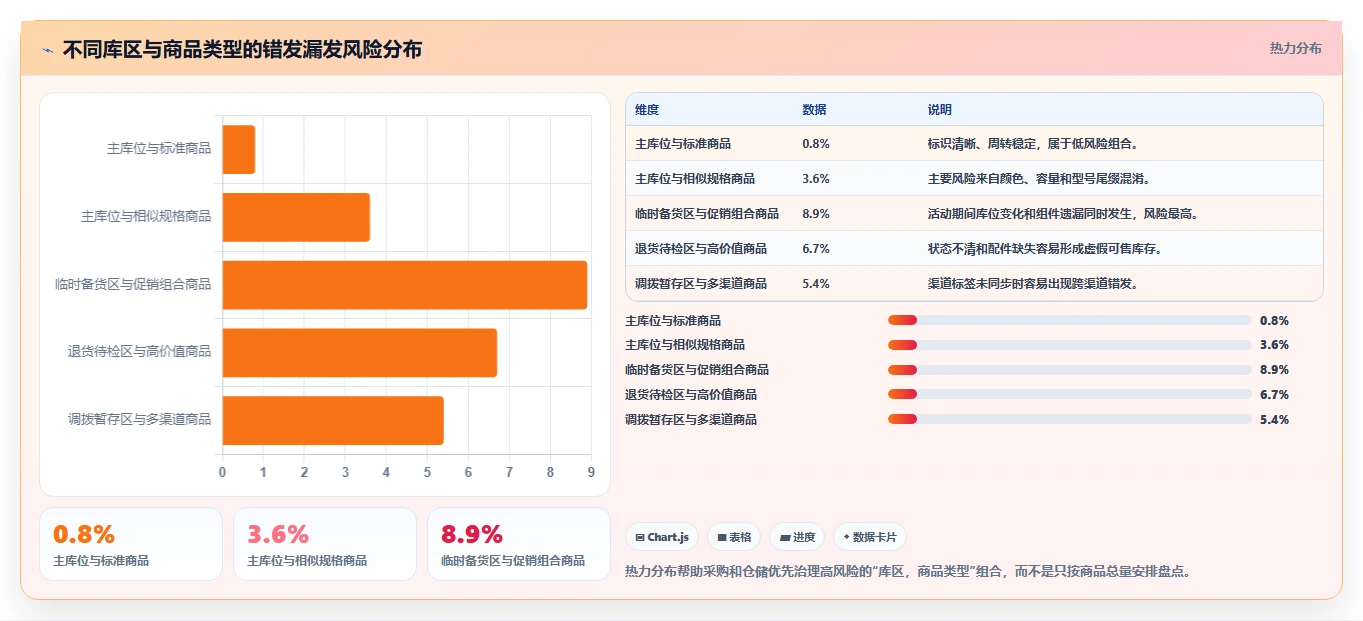Click the x-axis tick label 9

[591, 472]
